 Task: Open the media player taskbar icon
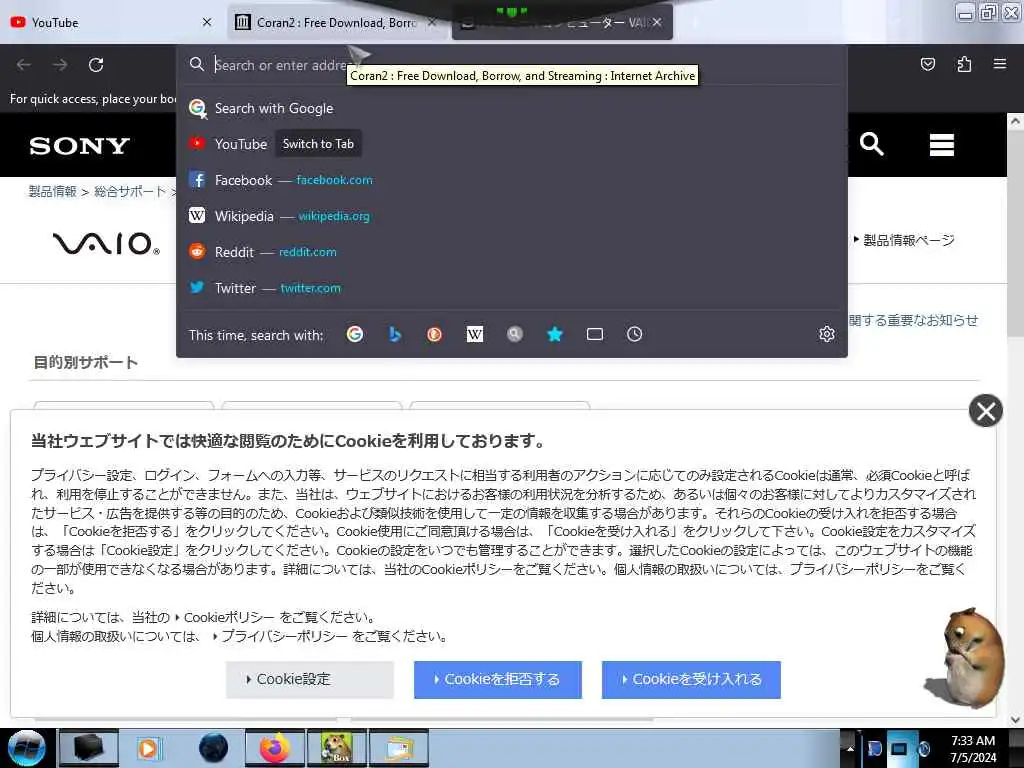tap(148, 748)
